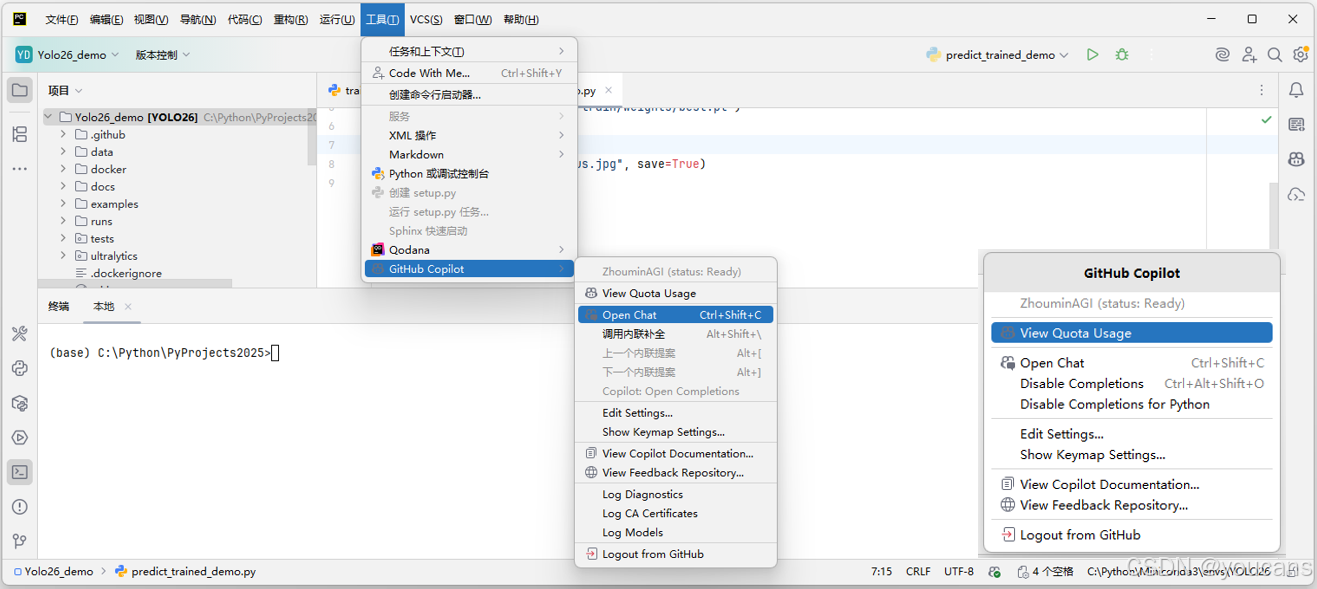Click the 4 个空格 indent setting
This screenshot has width=1317, height=589.
[x=1046, y=572]
